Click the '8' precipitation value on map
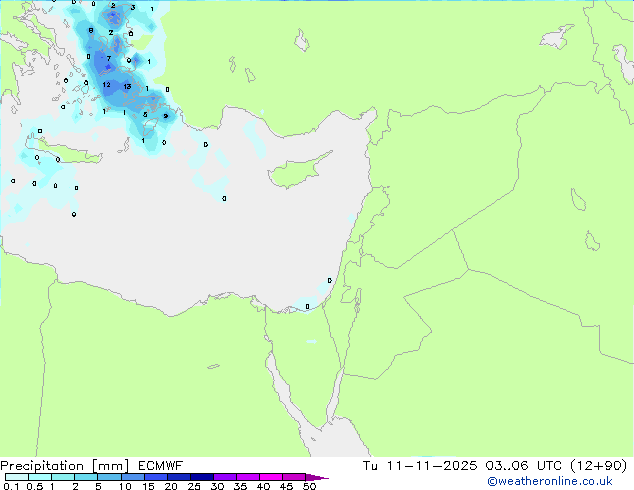 (x=91, y=30)
